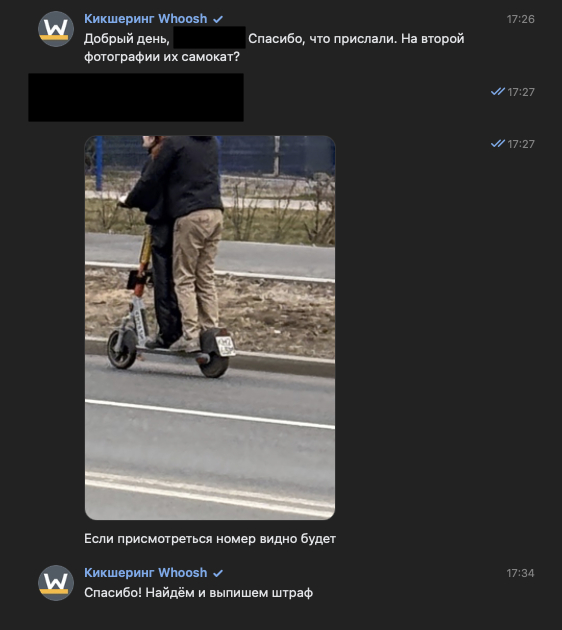Click the 17:27 timestamp of the redacted message

[521, 92]
